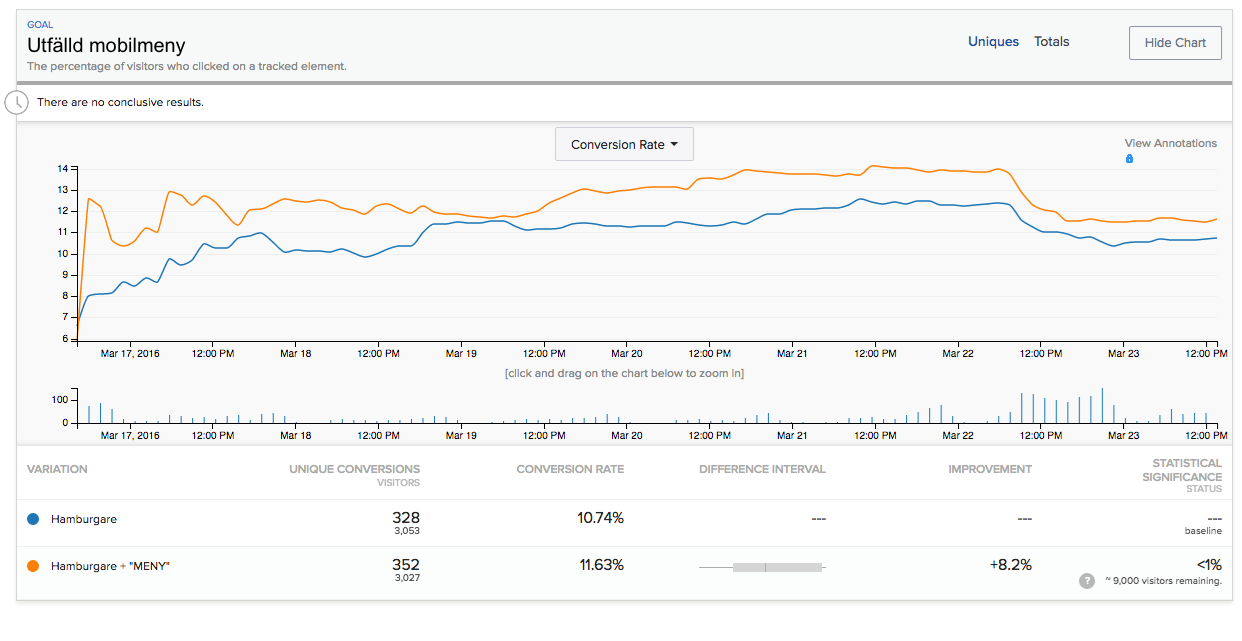Open the View Annotations link
The height and width of the screenshot is (641, 1242).
click(x=1170, y=143)
